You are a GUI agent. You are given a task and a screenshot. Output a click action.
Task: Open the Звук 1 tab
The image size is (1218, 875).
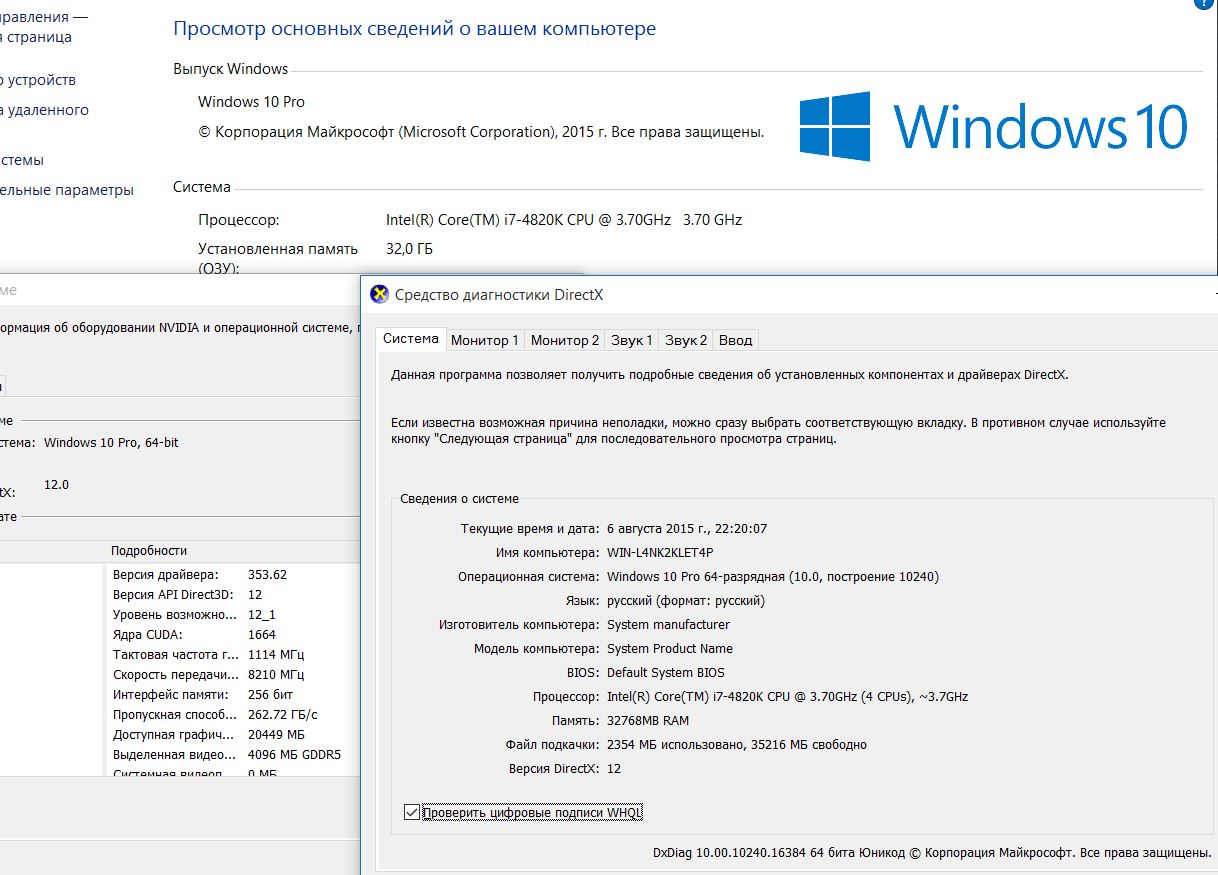pyautogui.click(x=632, y=340)
